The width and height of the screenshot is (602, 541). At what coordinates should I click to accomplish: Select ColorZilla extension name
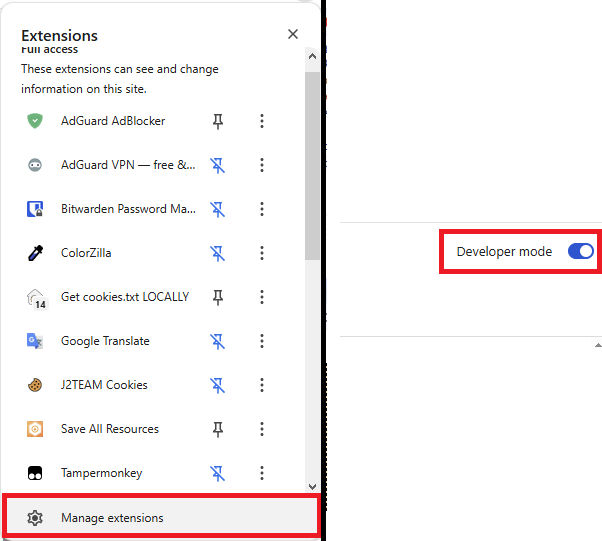86,253
